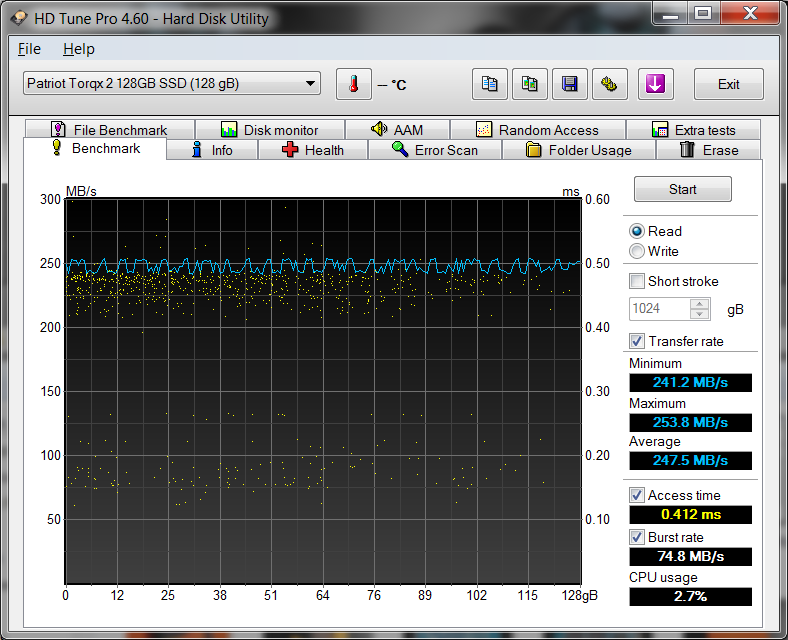Disable the Burst rate checkbox

tap(637, 537)
